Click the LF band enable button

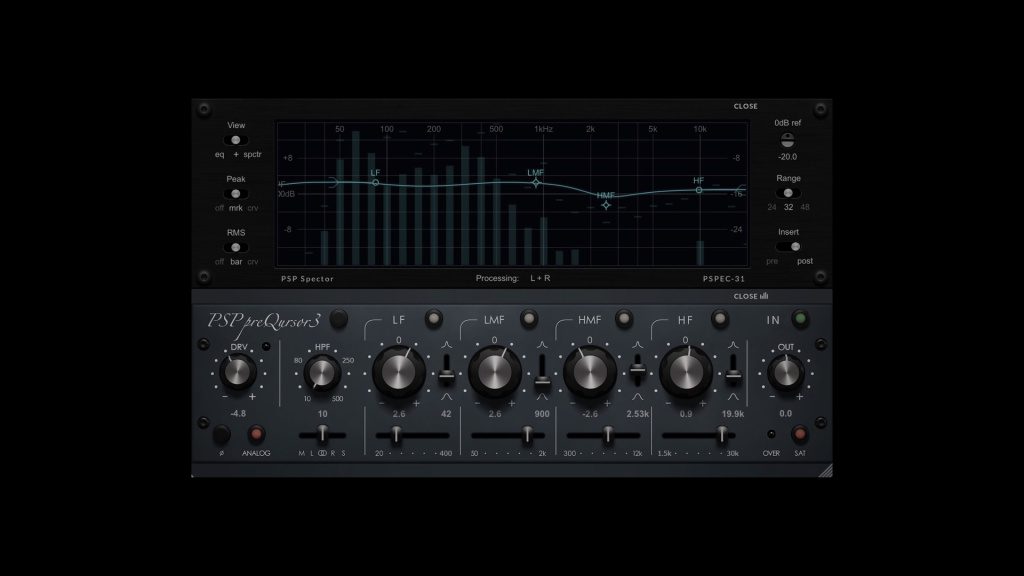coord(433,319)
